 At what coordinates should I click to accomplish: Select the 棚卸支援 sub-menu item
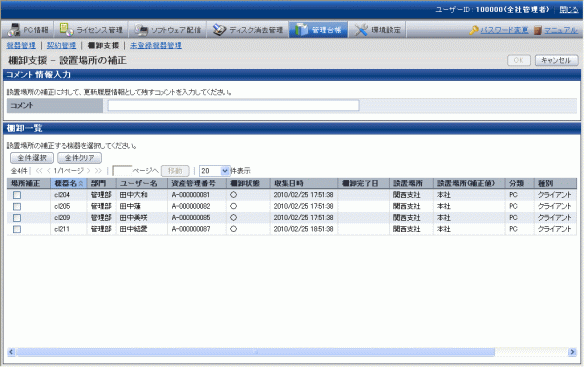(x=103, y=45)
